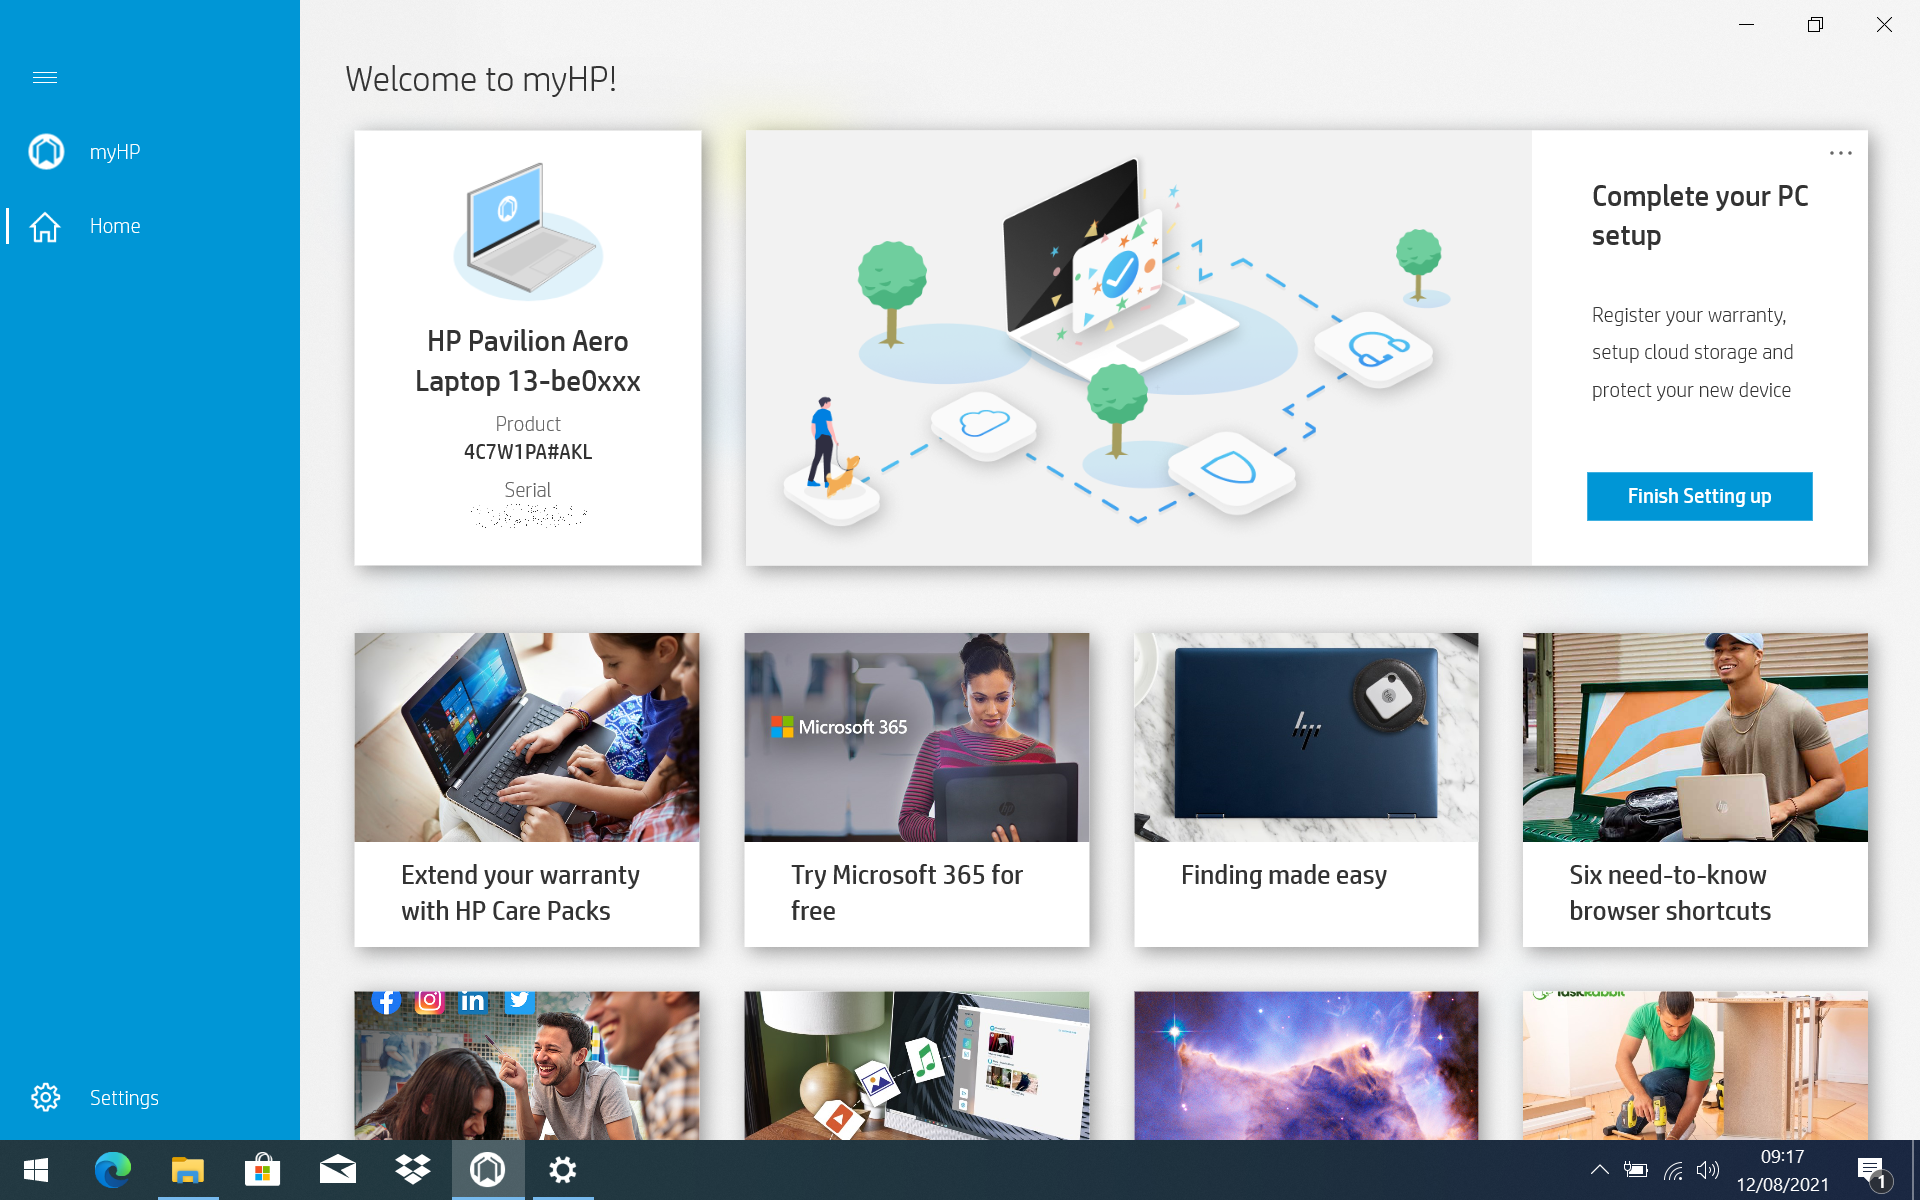Click HP Pavilion Aero Laptop device name
The height and width of the screenshot is (1200, 1920).
click(528, 361)
